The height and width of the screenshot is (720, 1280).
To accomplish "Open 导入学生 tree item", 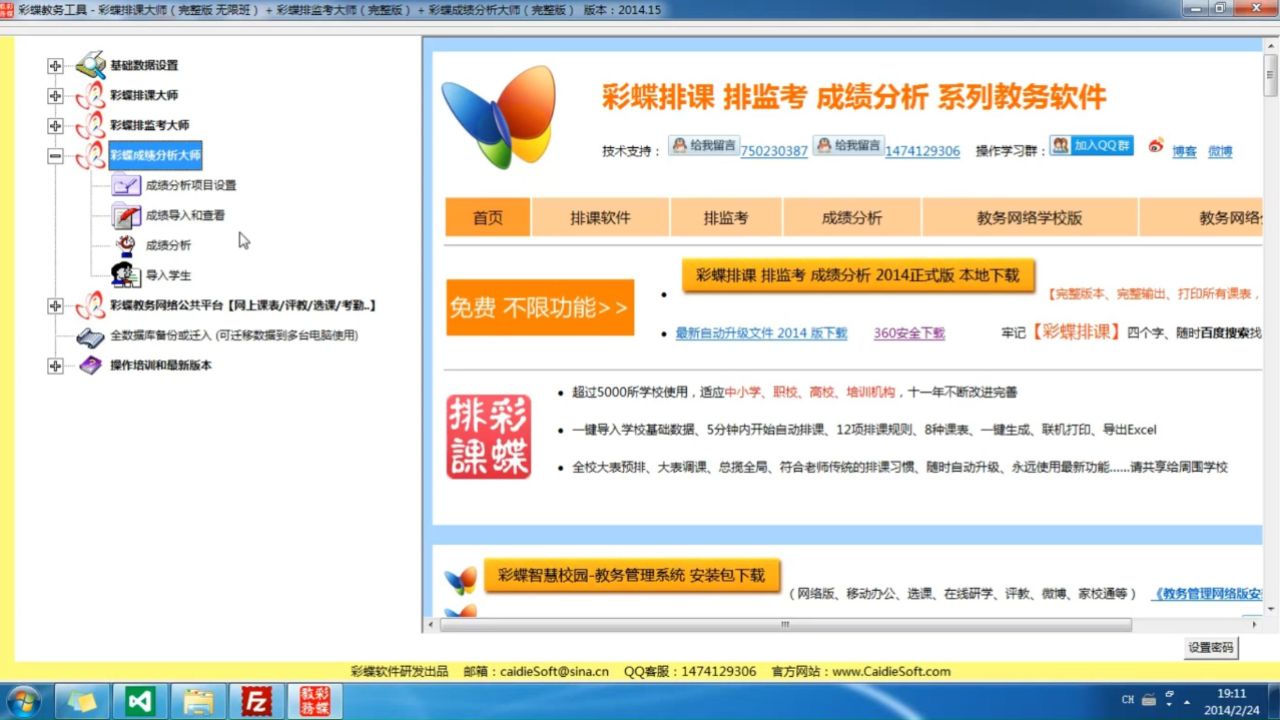I will tap(168, 275).
